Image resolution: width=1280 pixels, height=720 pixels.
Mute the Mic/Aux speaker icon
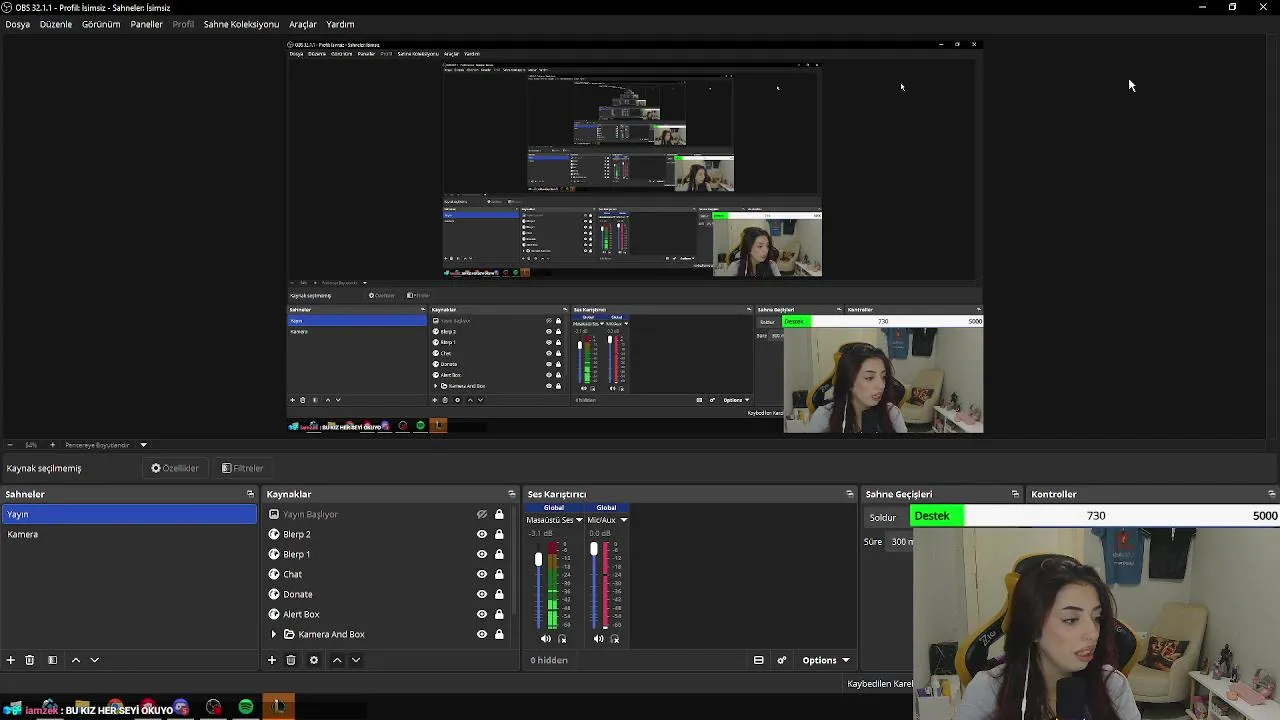pyautogui.click(x=598, y=639)
